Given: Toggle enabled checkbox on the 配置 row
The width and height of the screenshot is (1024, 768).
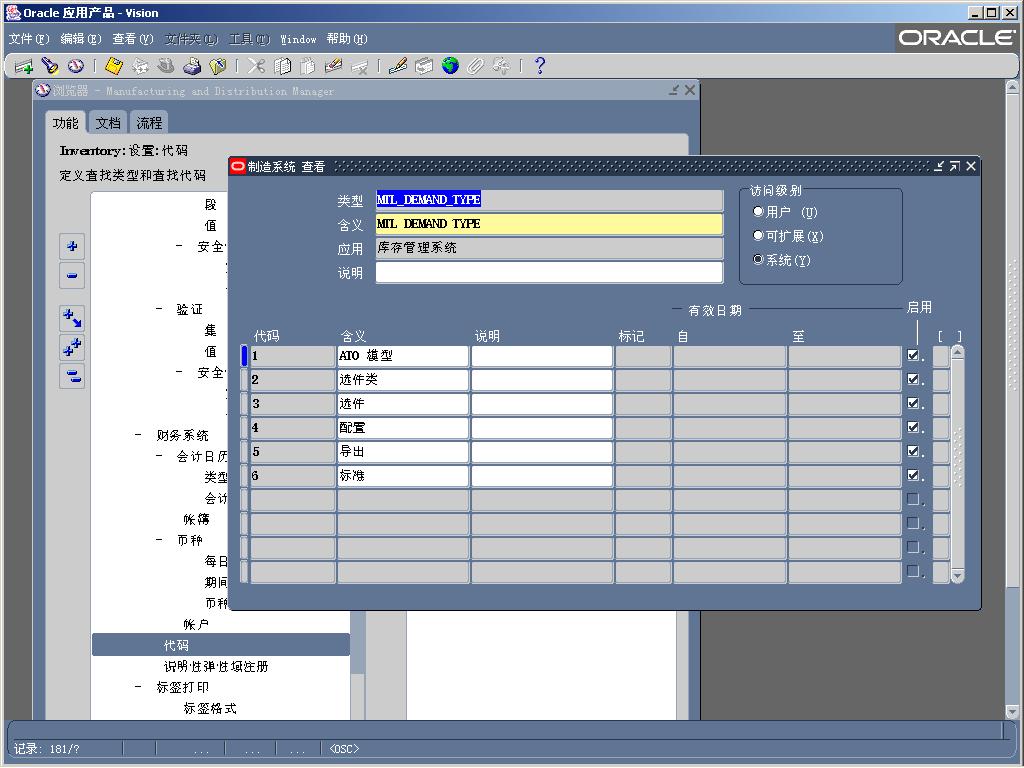Looking at the screenshot, I should click(x=913, y=427).
